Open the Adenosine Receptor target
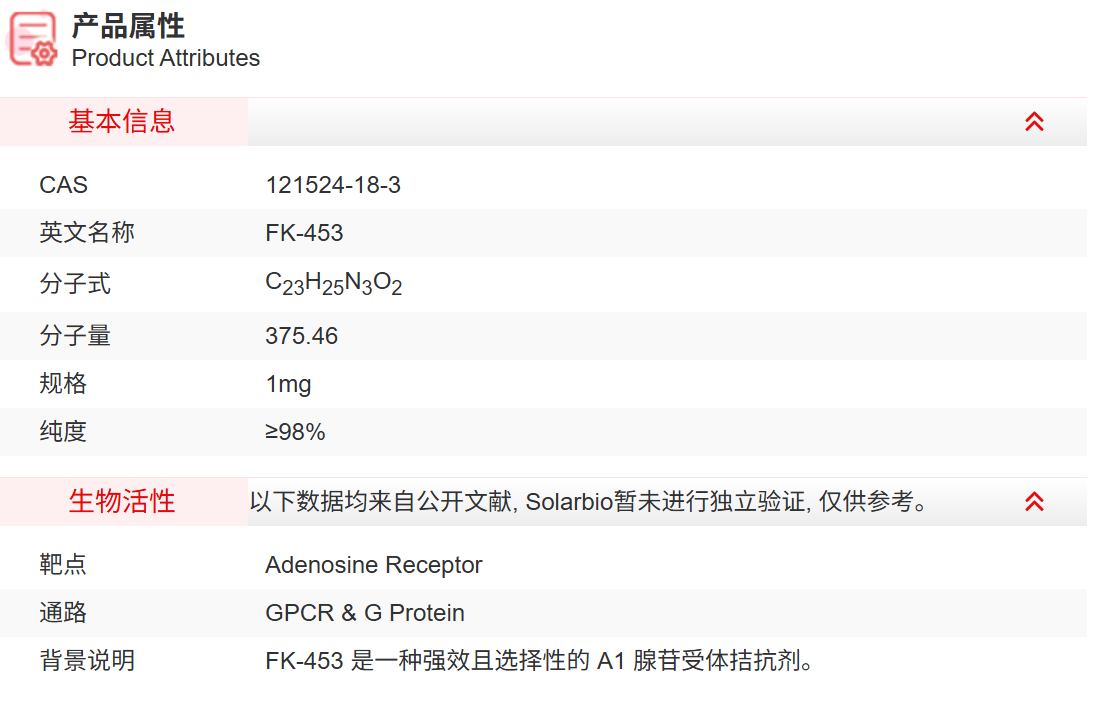Viewport: 1111px width, 702px height. 373,565
